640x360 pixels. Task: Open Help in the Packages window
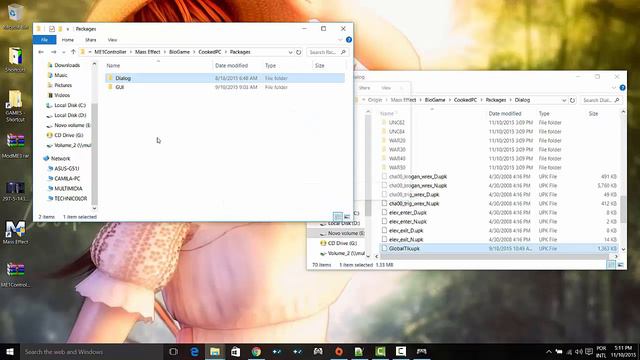(349, 40)
